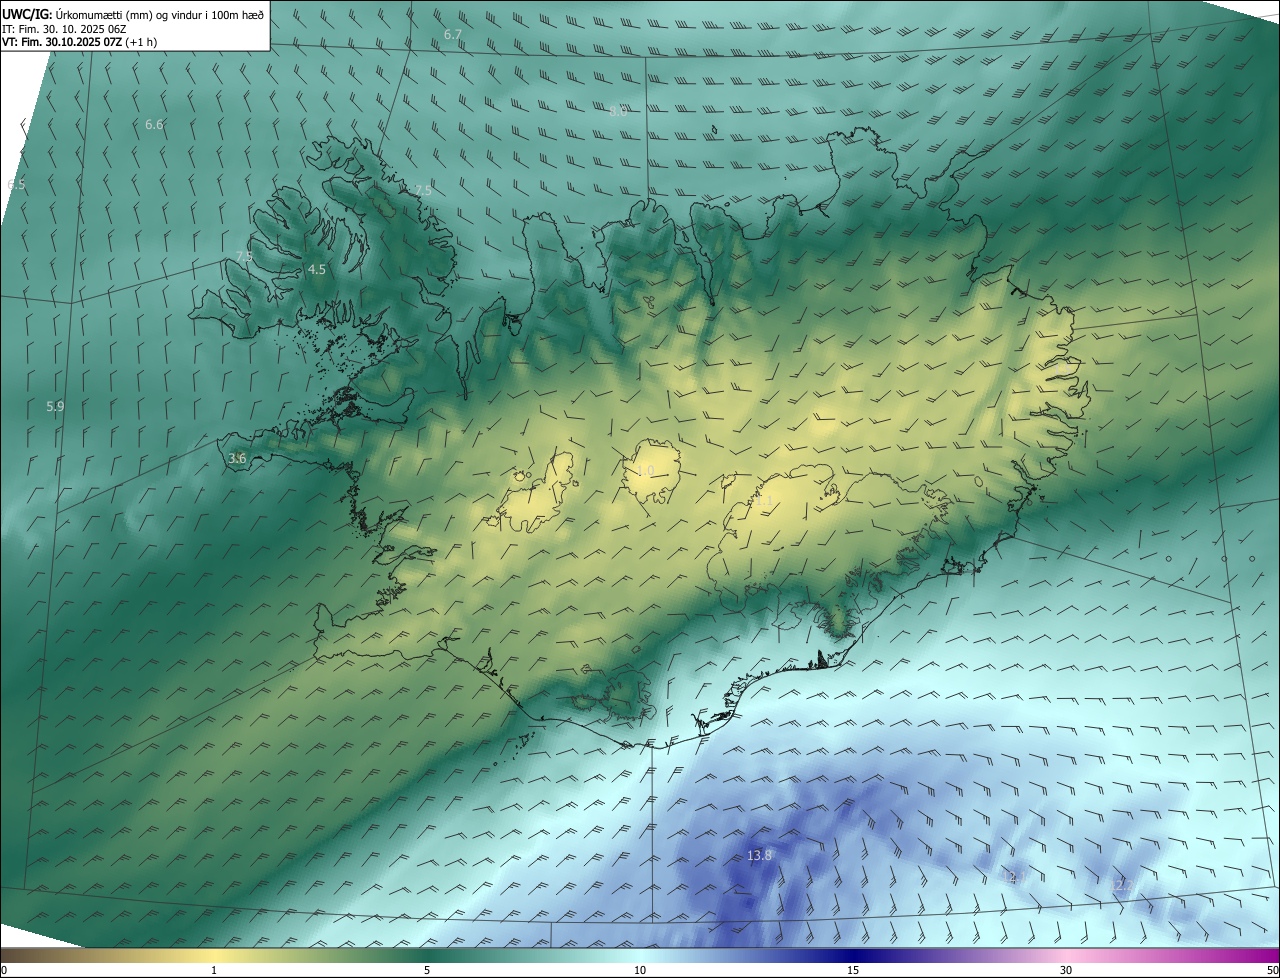The image size is (1280, 978).
Task: Click the color scale tick labeled 30
Action: 1066,970
